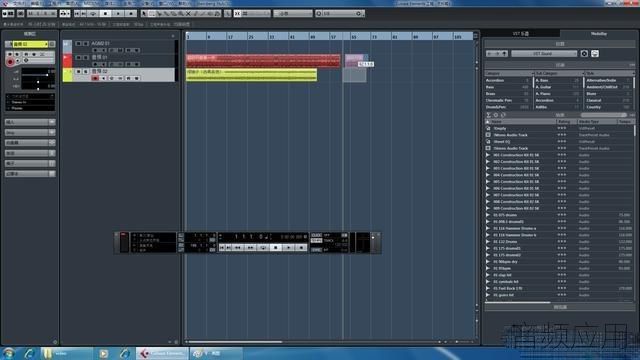Viewport: 640px width, 360px height.
Task: Sort results by the Rating column
Action: pos(567,122)
